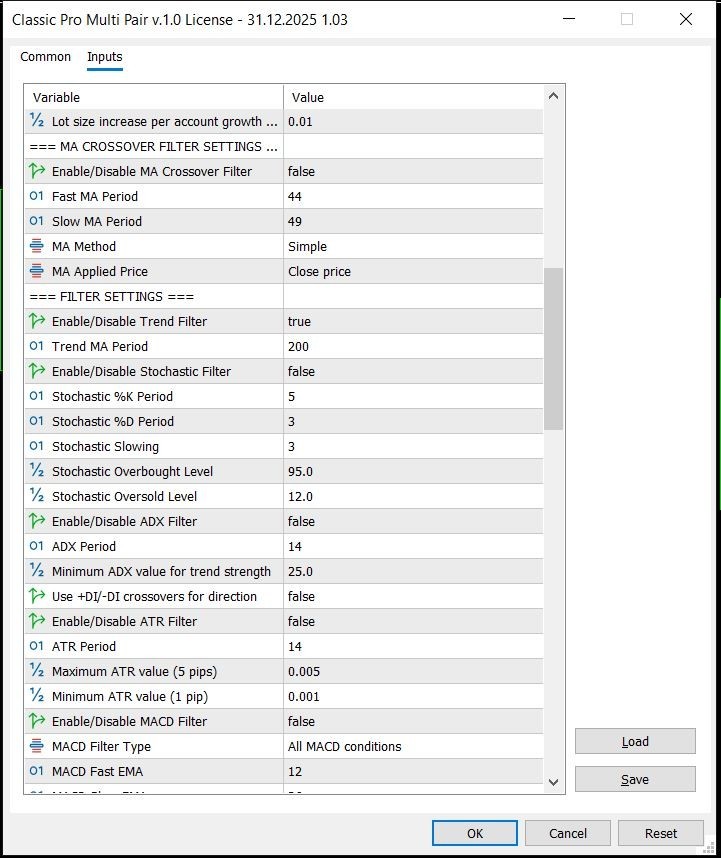
Task: Click the enum icon beside MA Applied Price
Action: (37, 271)
